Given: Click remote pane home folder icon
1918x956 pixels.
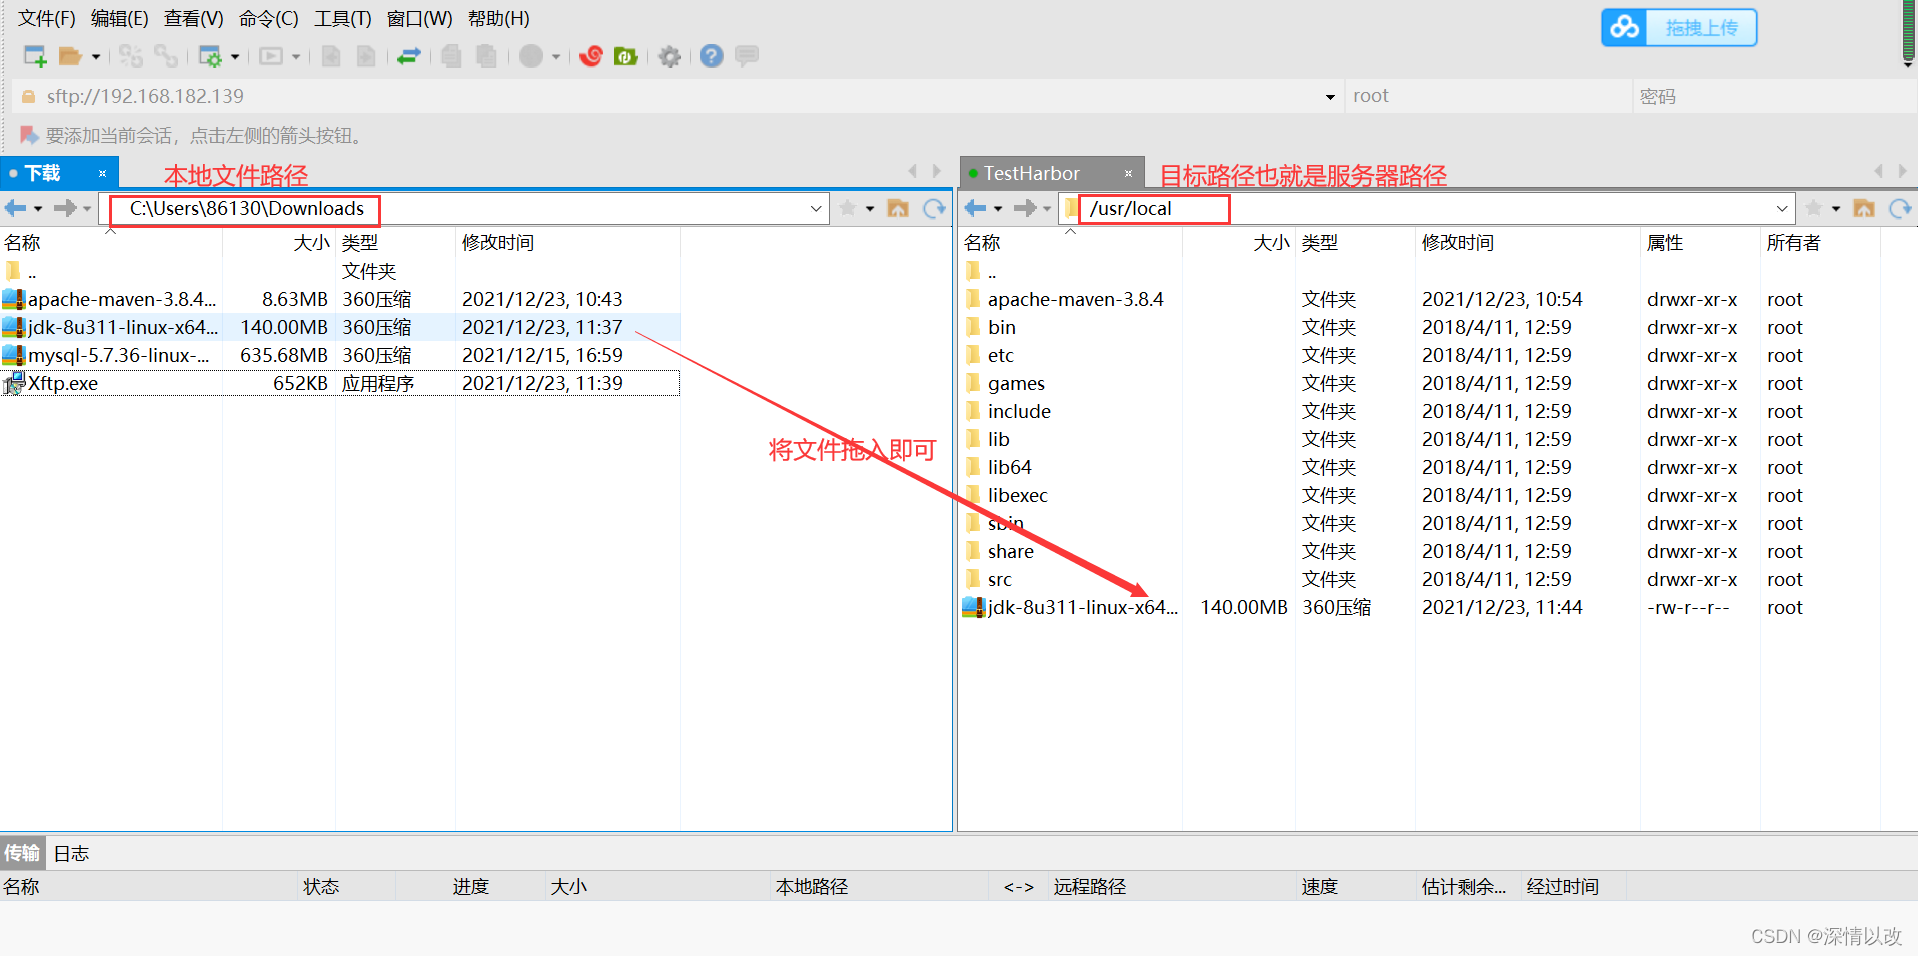Looking at the screenshot, I should (x=1864, y=208).
